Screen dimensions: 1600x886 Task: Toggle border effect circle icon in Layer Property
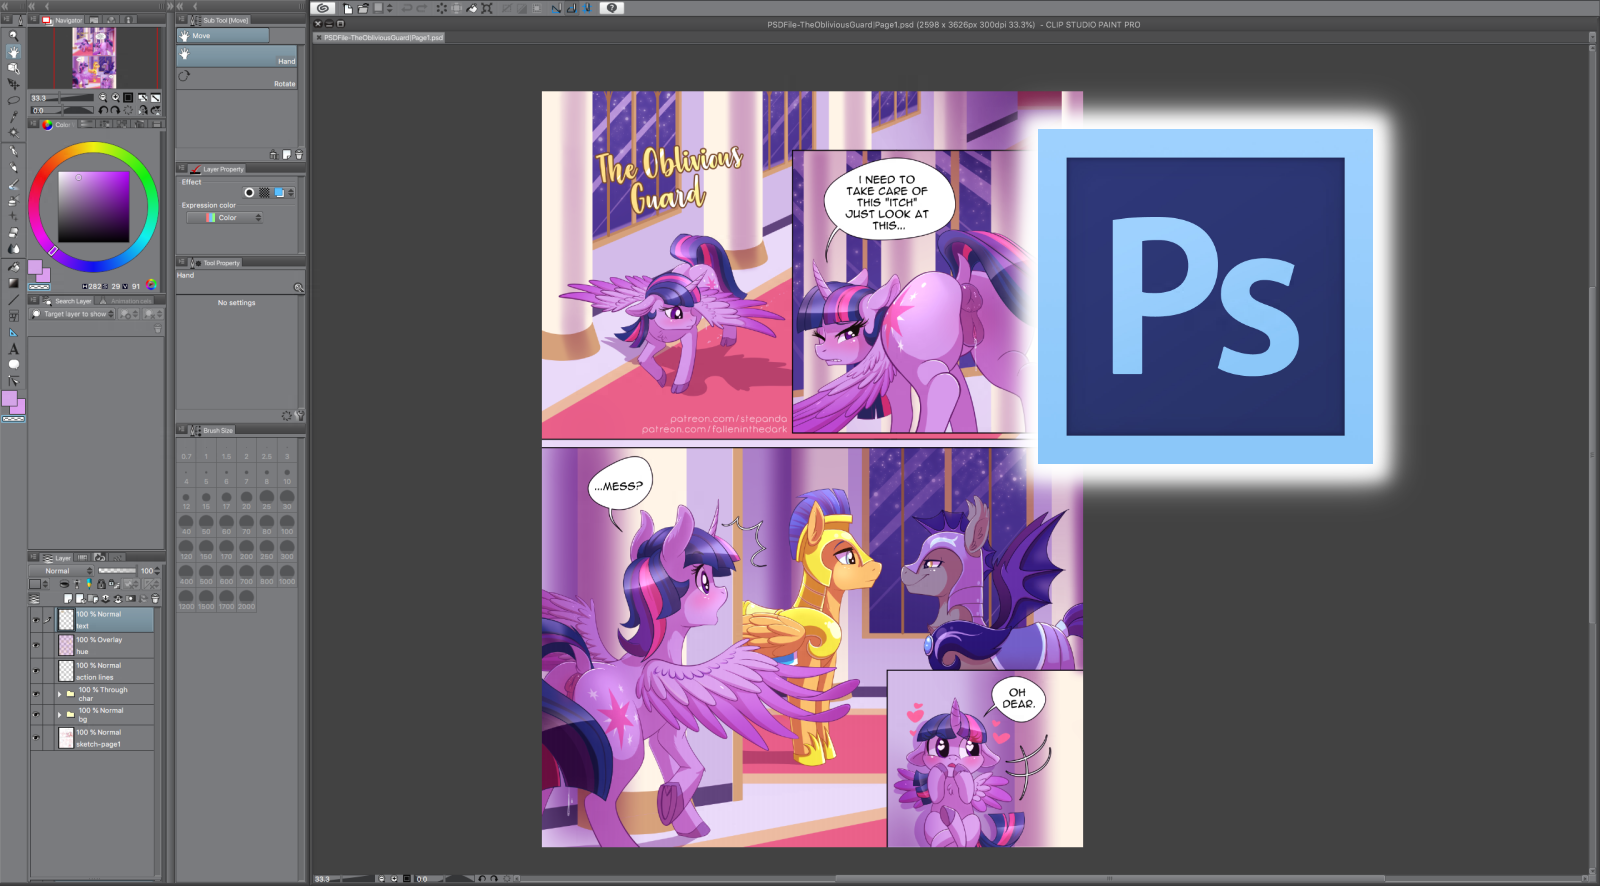249,192
